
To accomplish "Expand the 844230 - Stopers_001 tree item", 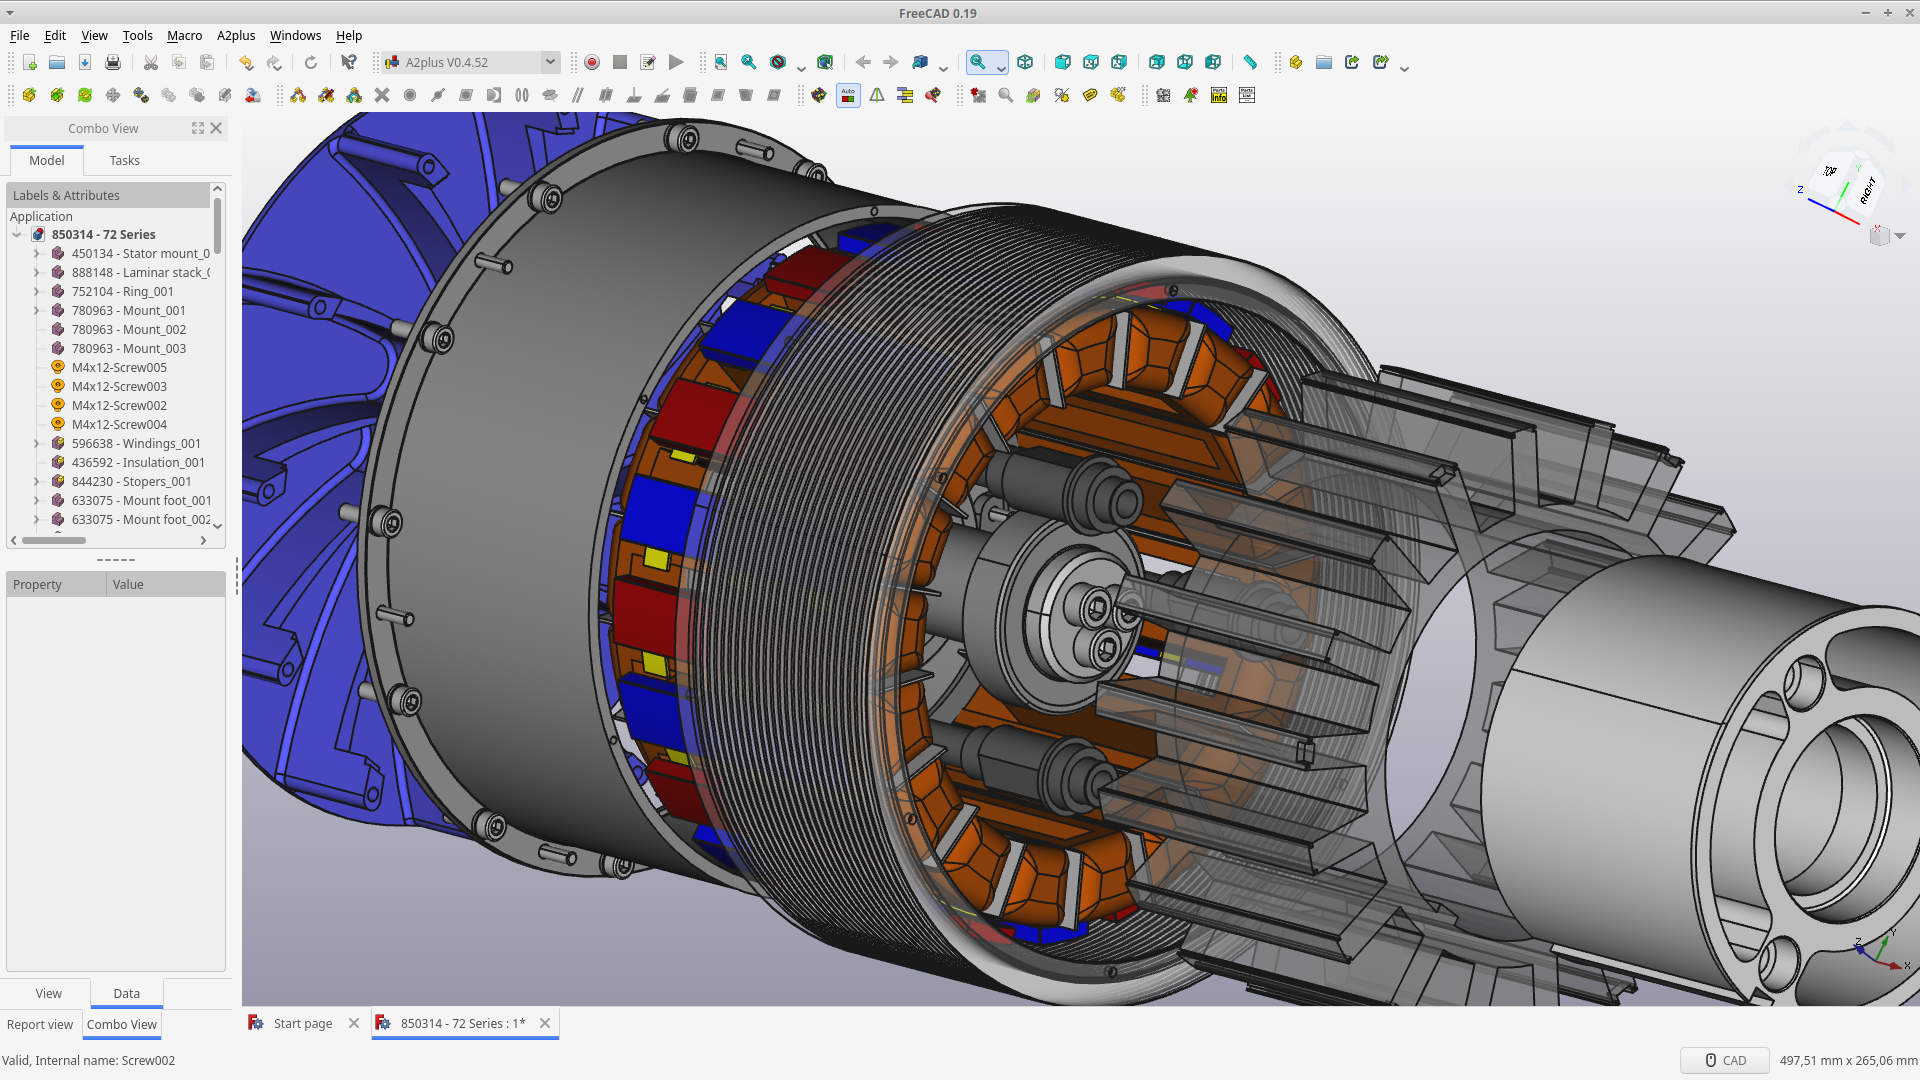I will coord(37,481).
